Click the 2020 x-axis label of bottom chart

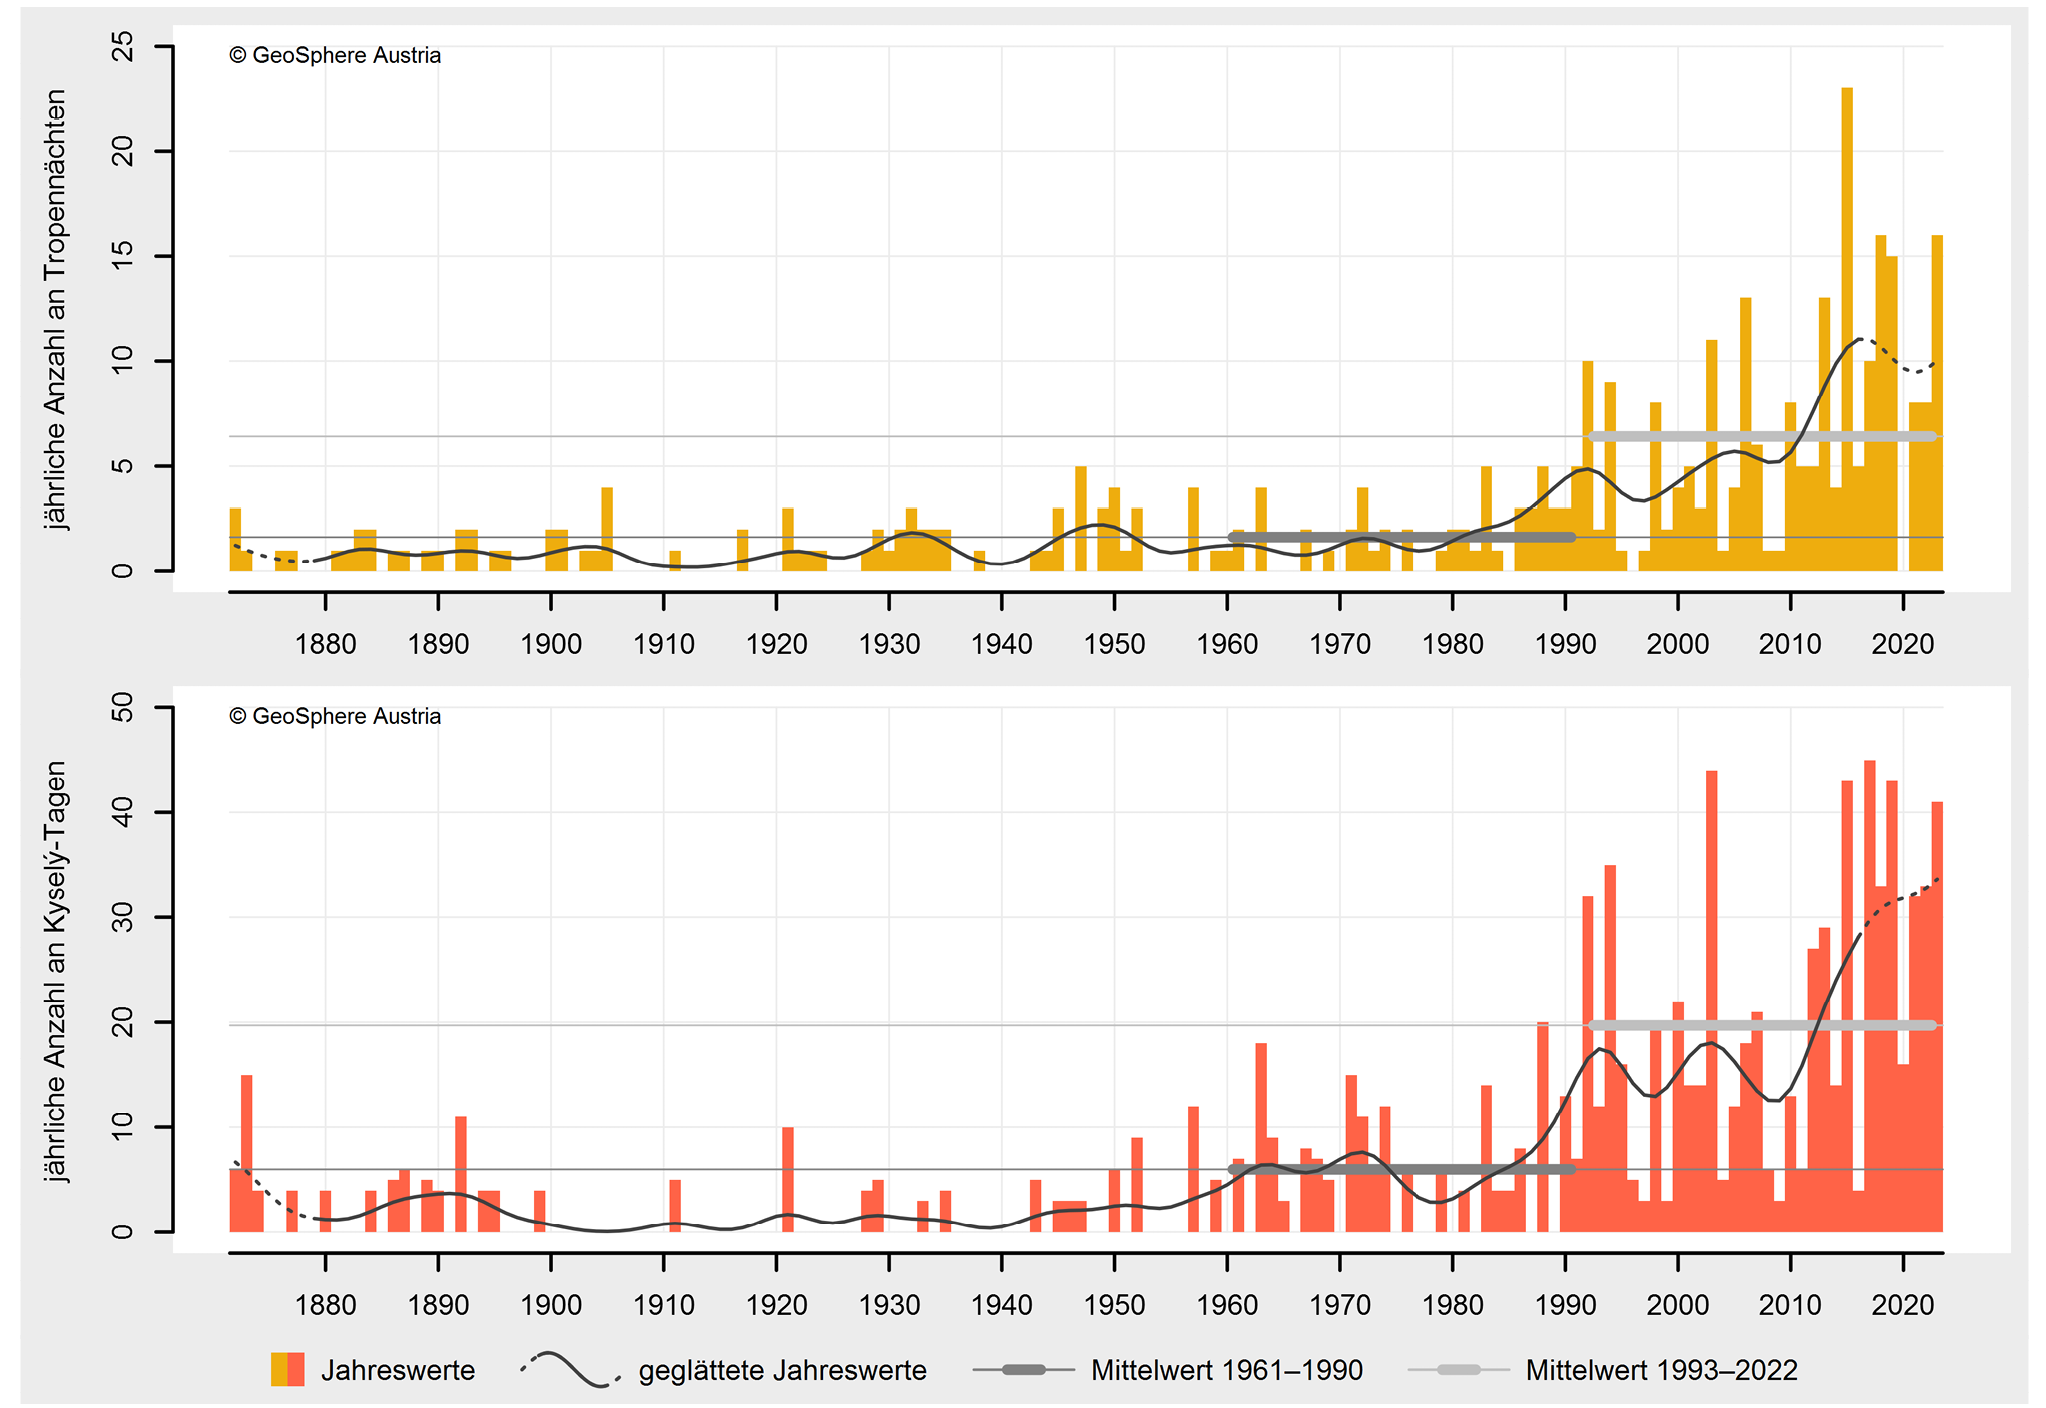pyautogui.click(x=1902, y=1305)
